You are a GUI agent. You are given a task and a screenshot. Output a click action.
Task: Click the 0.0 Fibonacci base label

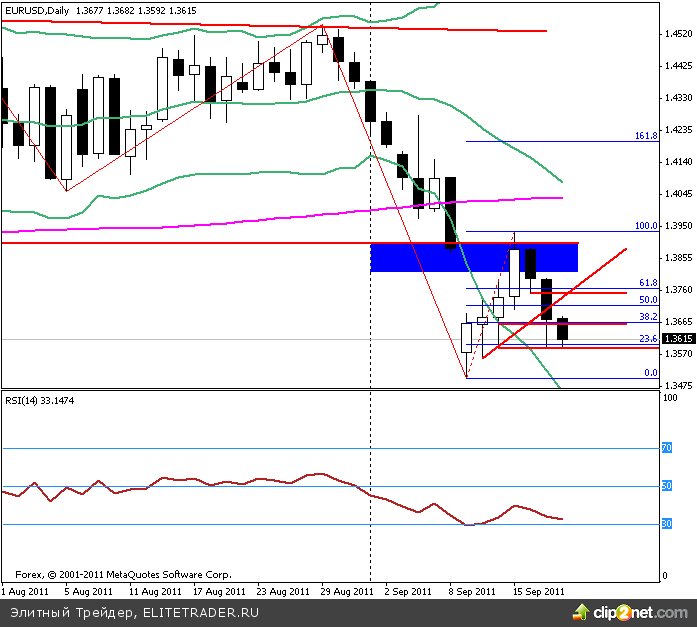[x=650, y=373]
